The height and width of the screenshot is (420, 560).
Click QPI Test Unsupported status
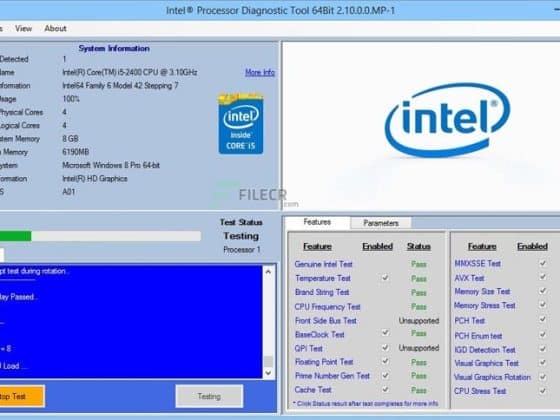point(419,348)
